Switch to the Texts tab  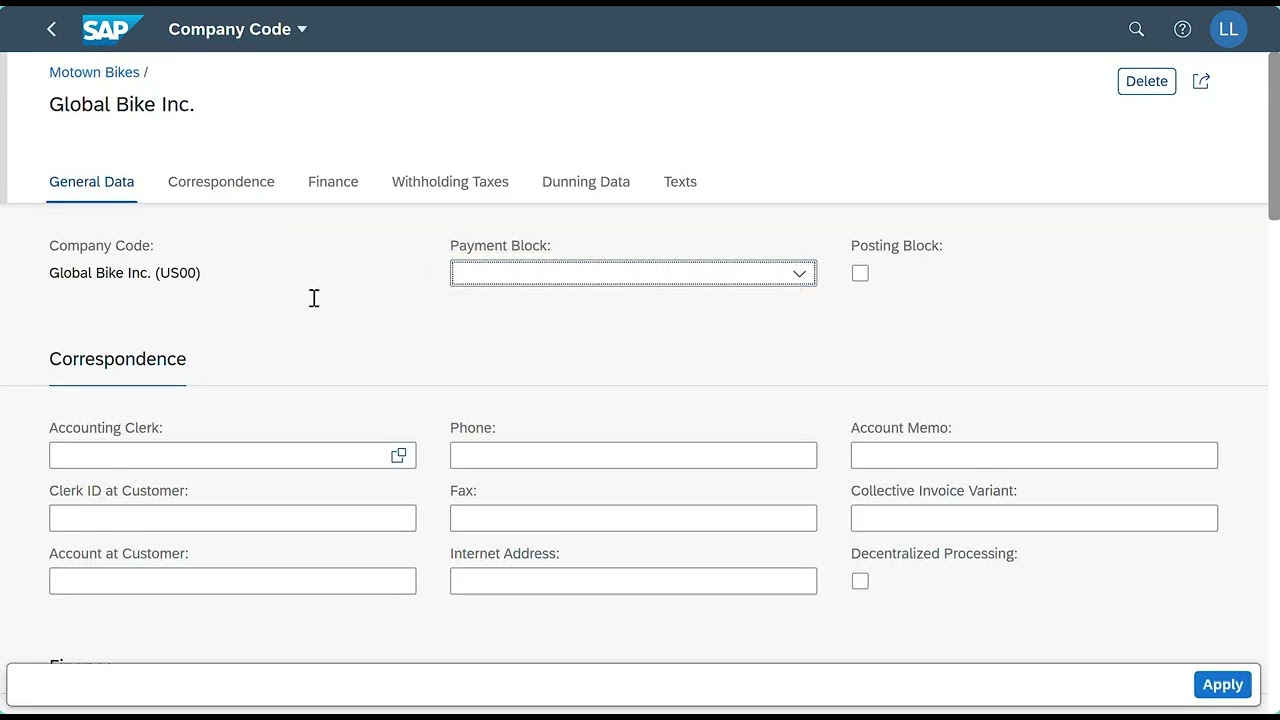tap(680, 182)
